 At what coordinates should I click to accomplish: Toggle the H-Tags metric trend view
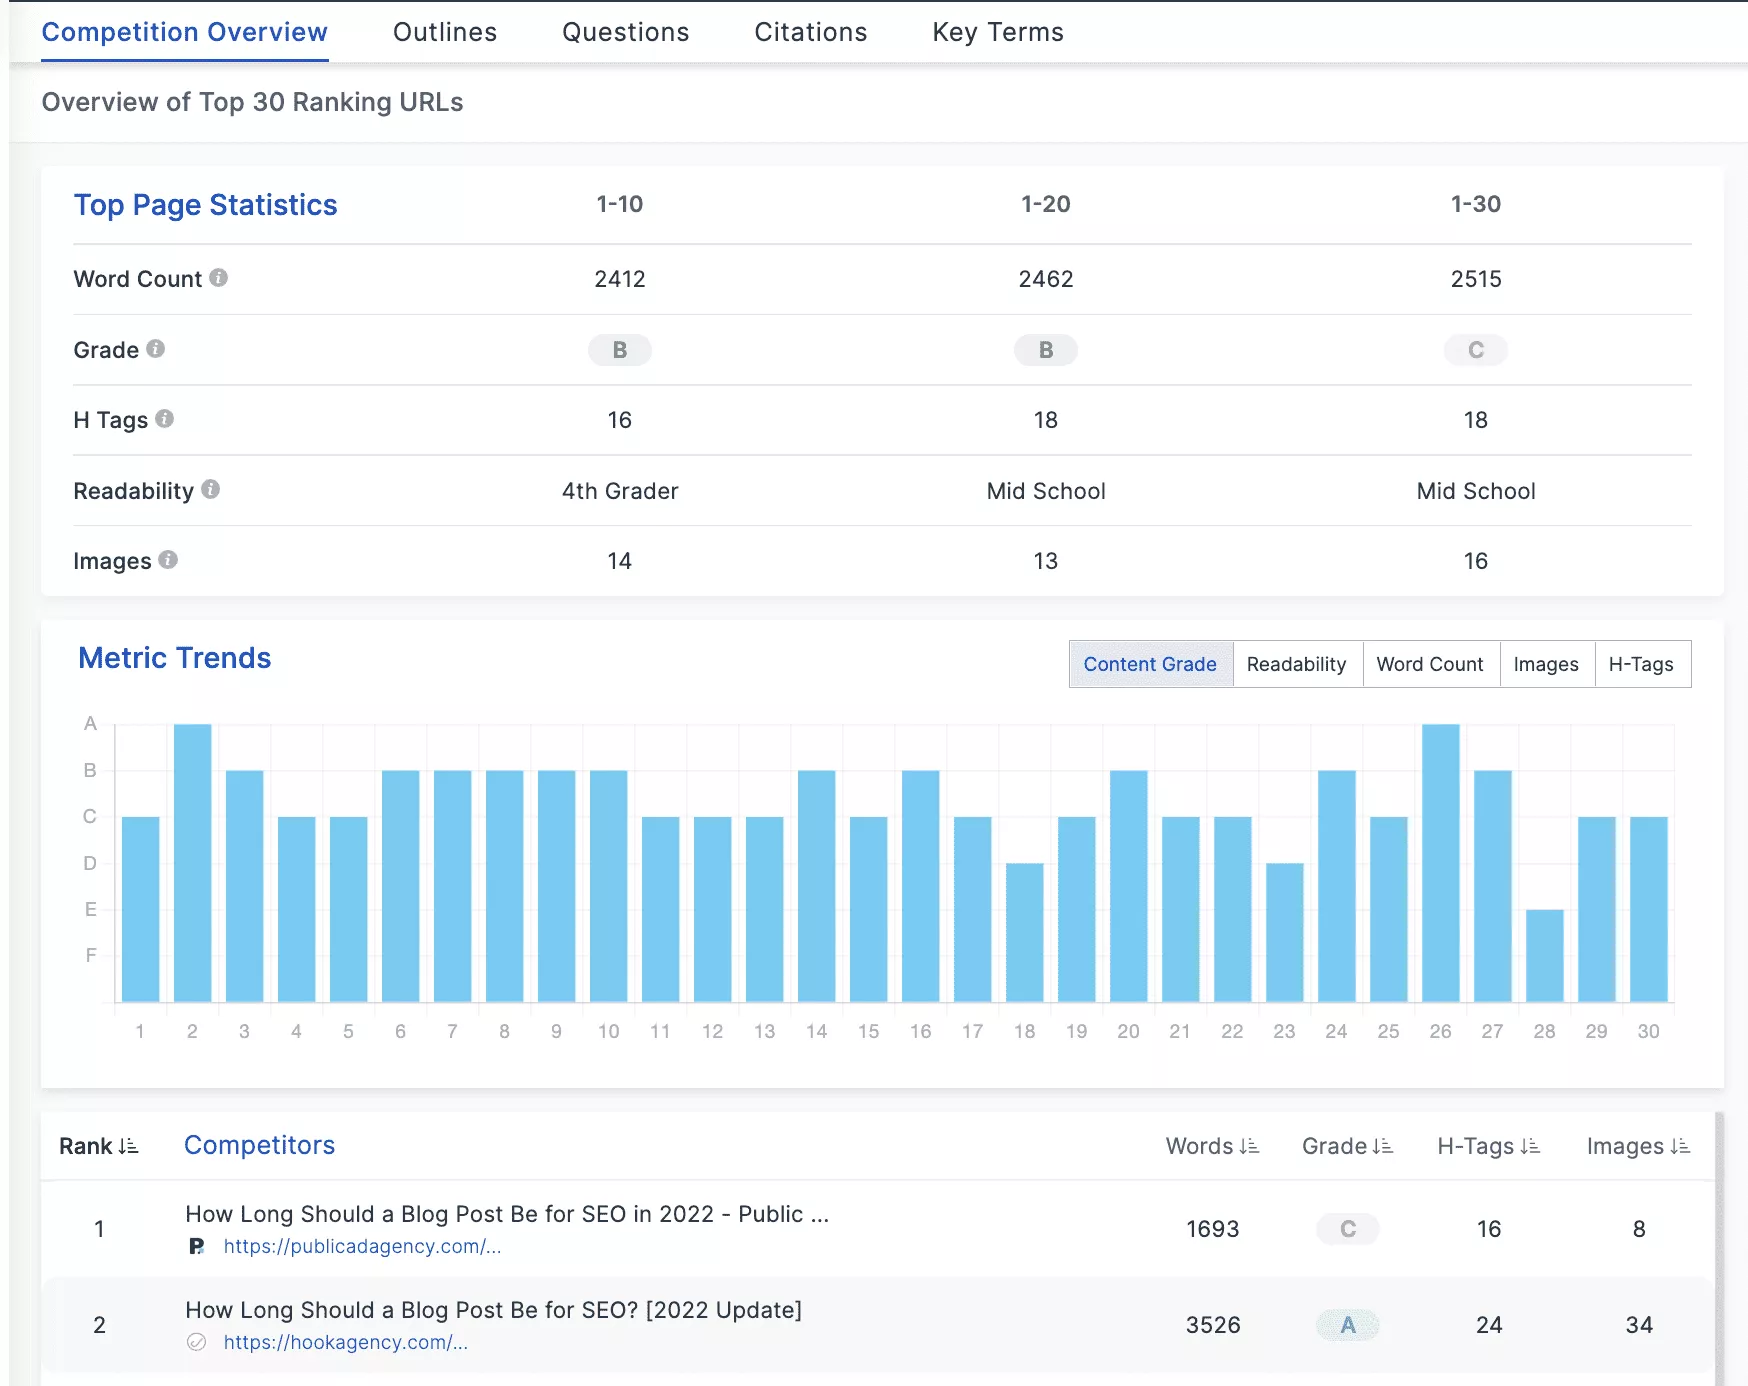pos(1642,664)
